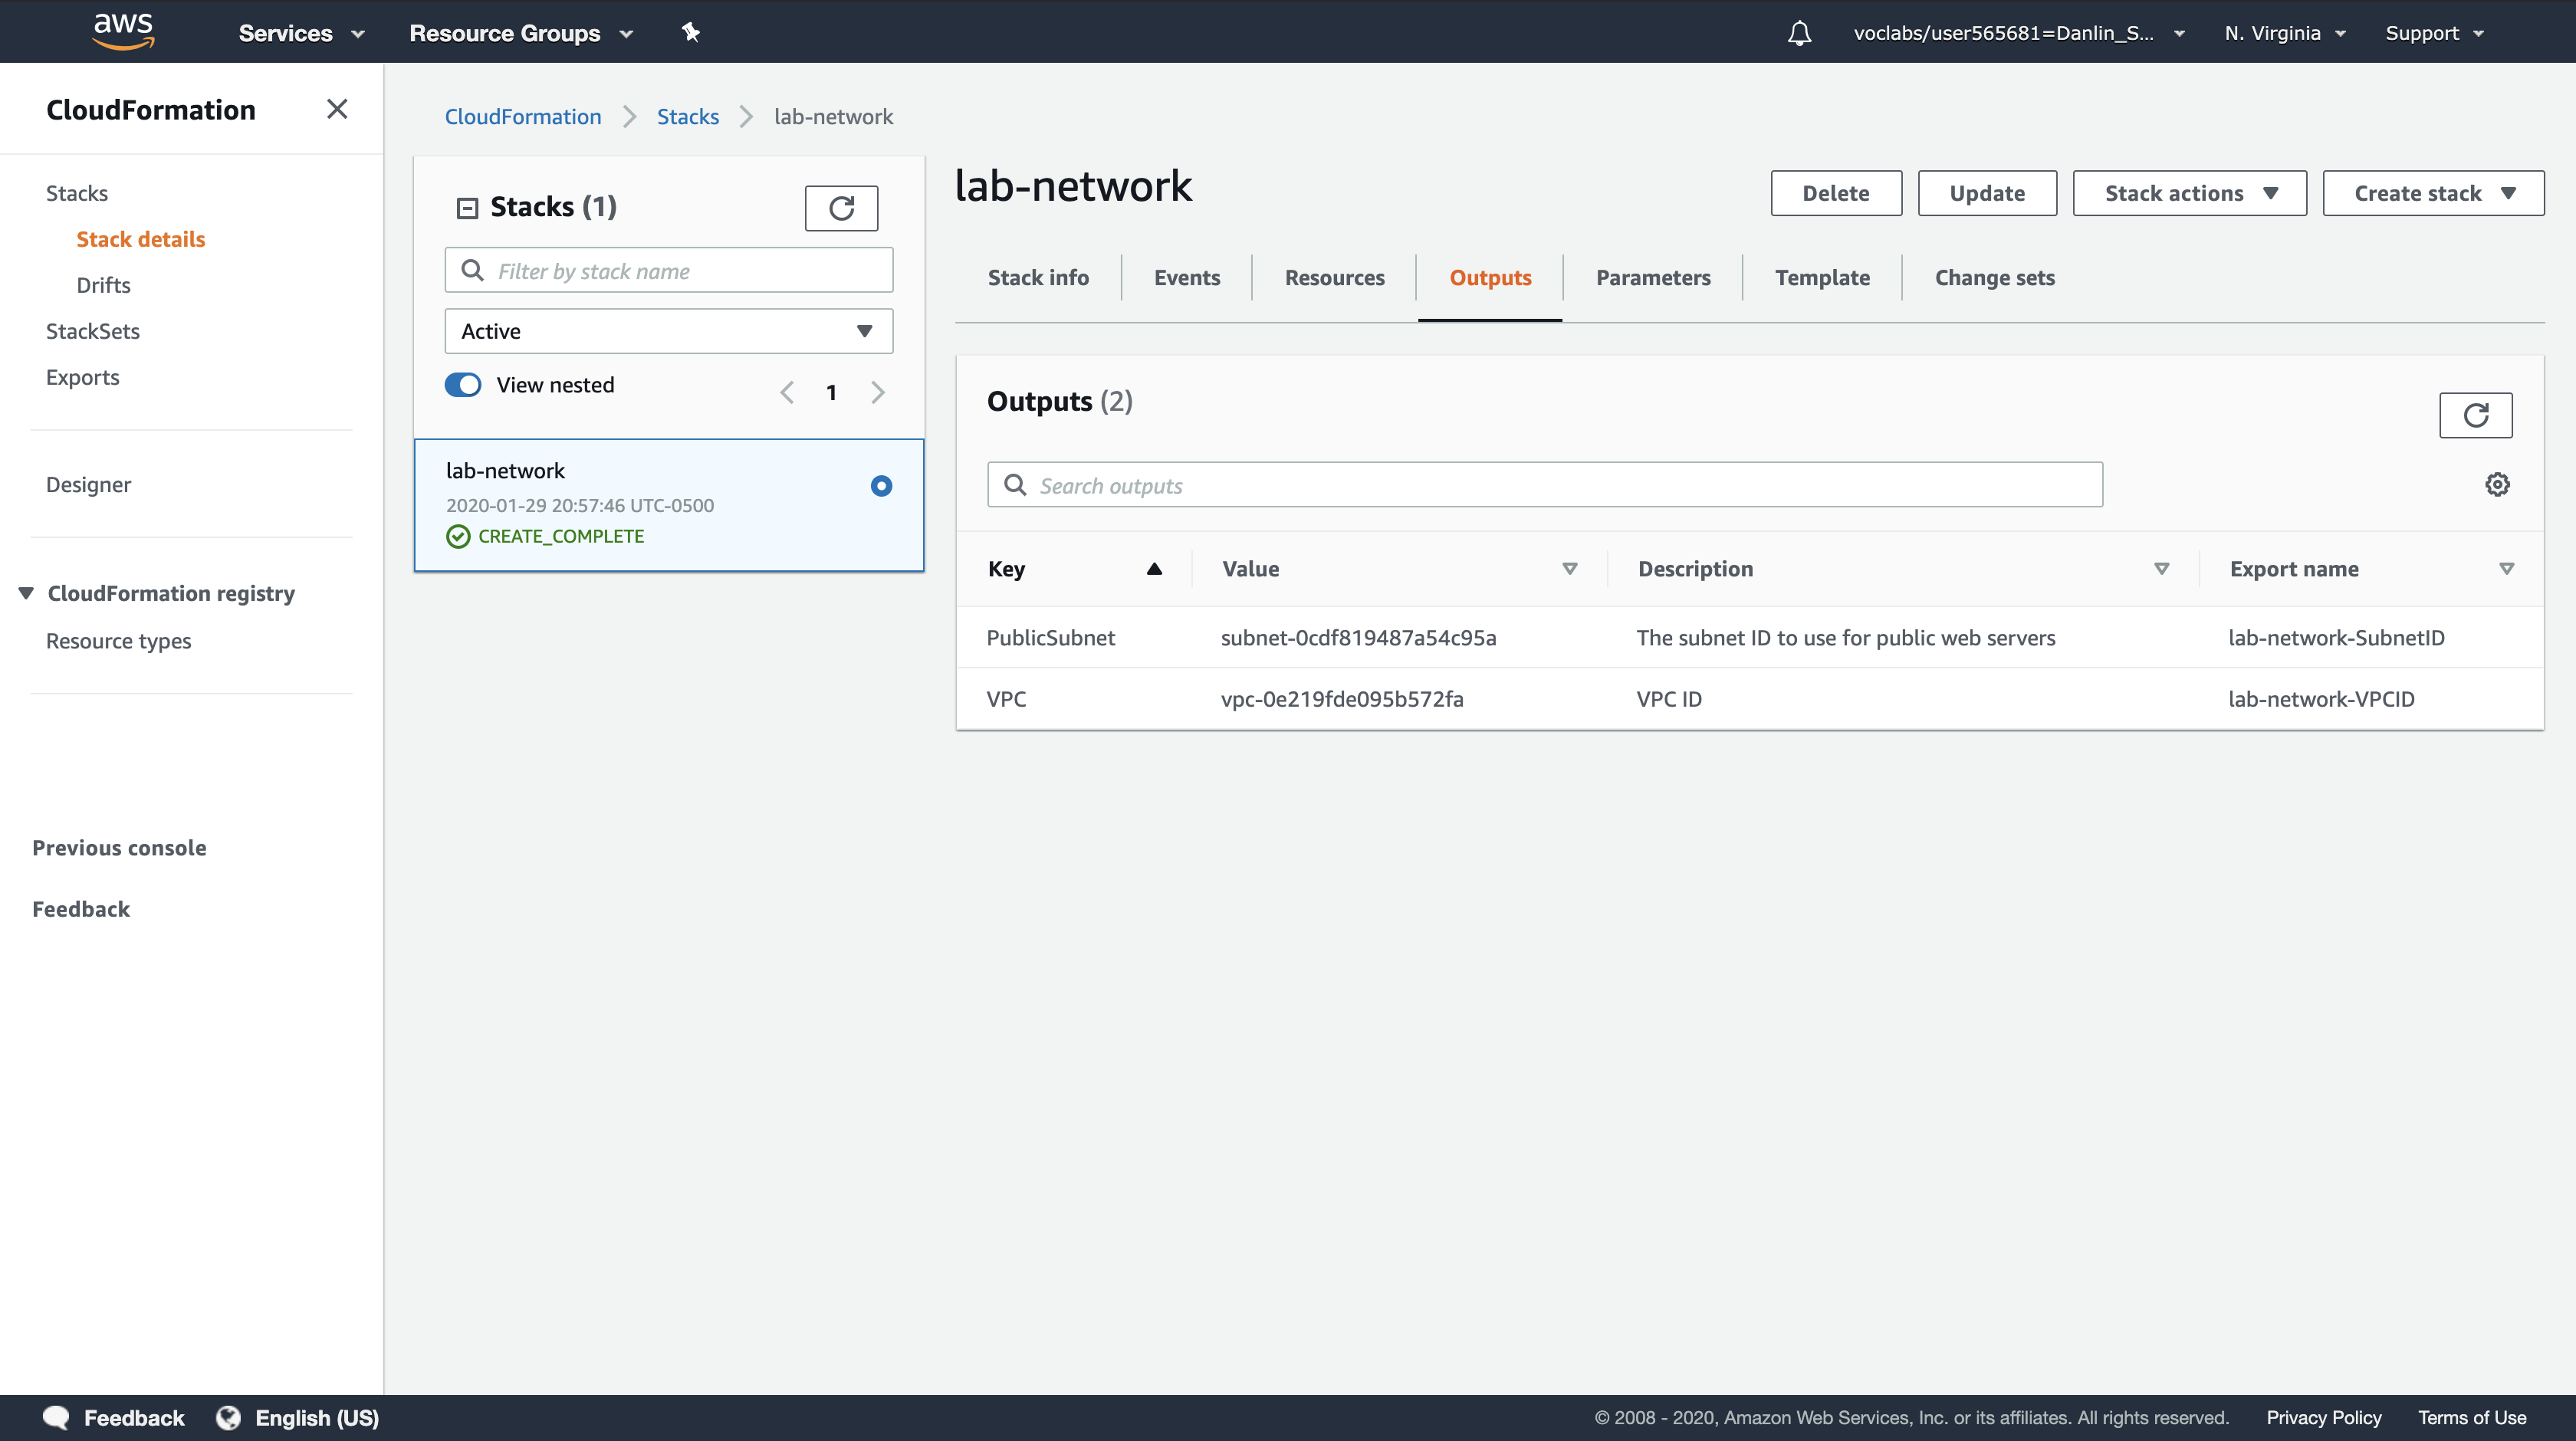Expand the Stack actions dropdown
2576x1441 pixels.
[2189, 193]
